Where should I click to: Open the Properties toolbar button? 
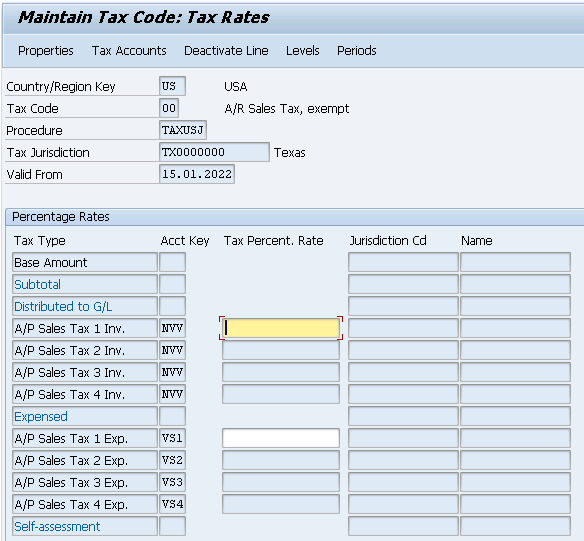coord(46,51)
